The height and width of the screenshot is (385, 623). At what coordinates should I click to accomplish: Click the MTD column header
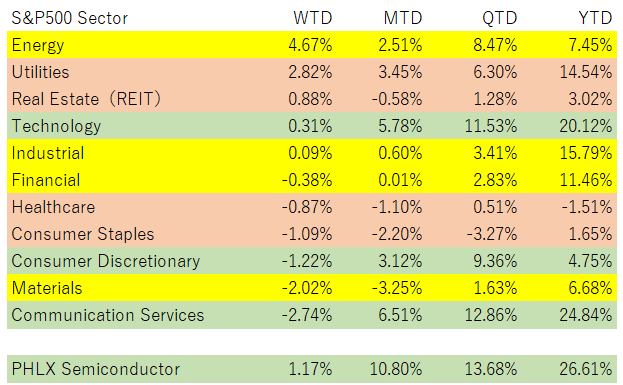[403, 18]
